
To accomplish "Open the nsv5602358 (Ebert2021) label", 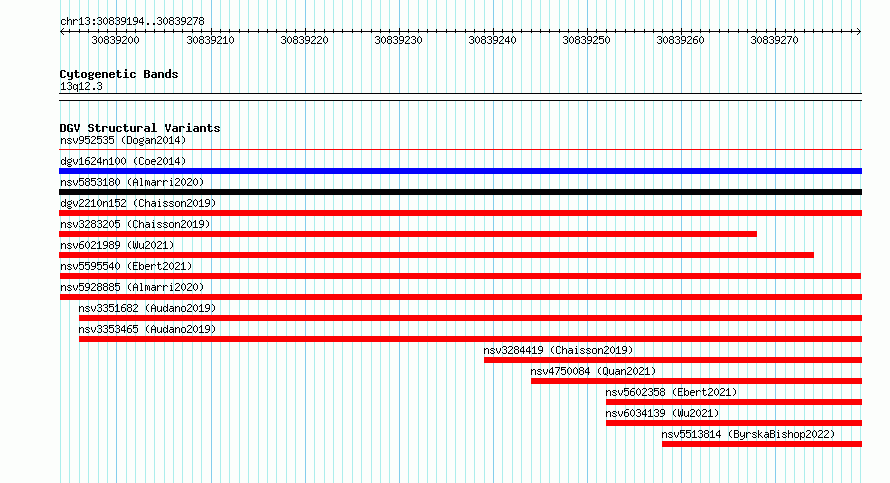I will 671,392.
